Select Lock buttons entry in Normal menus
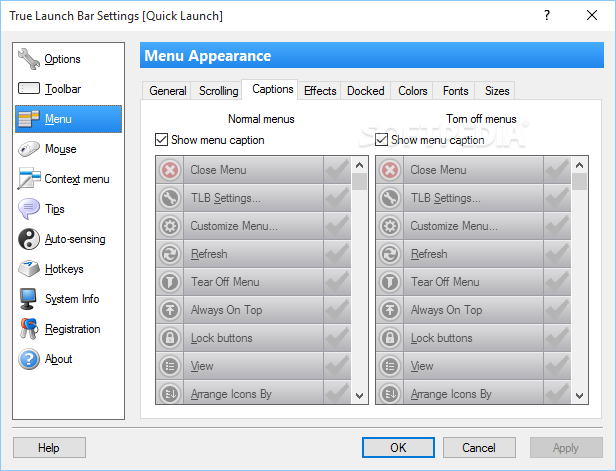This screenshot has width=616, height=471. (x=253, y=338)
